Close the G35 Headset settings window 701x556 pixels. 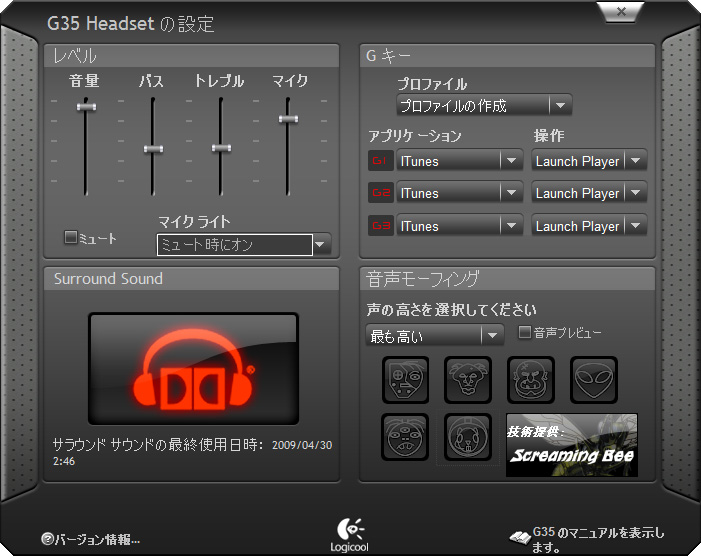pyautogui.click(x=621, y=12)
